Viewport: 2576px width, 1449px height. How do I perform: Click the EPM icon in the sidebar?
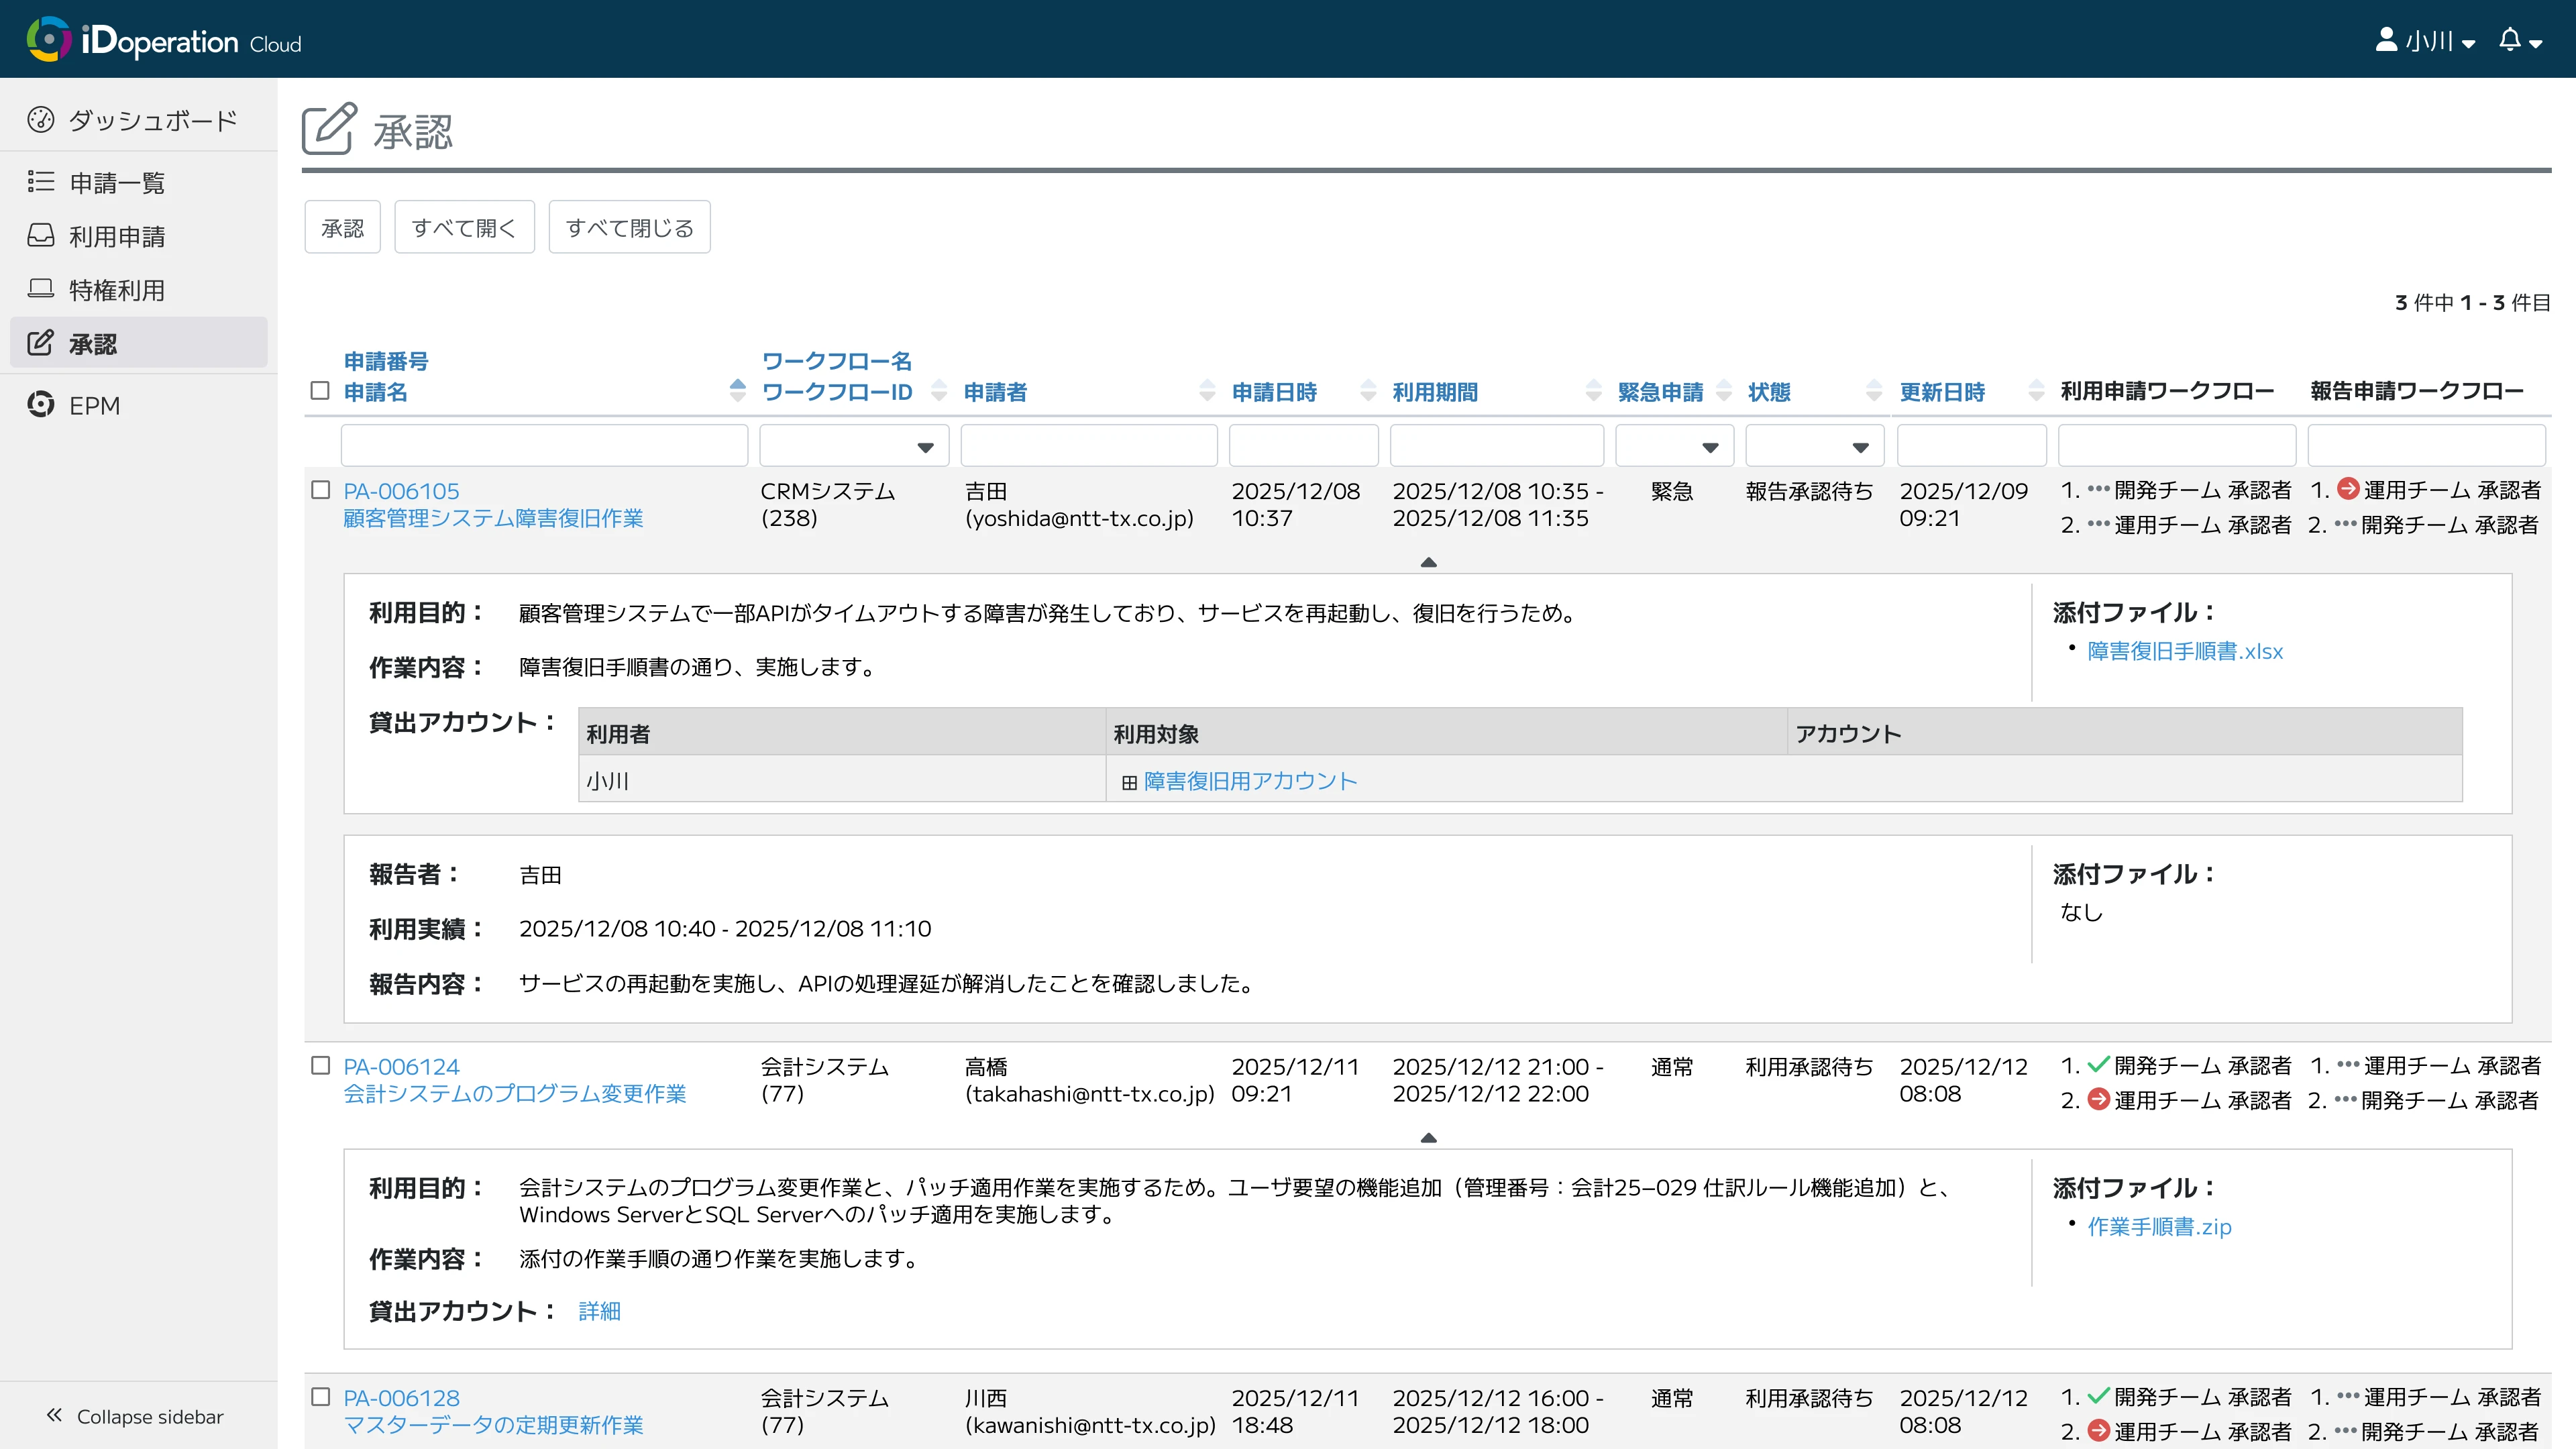40,405
